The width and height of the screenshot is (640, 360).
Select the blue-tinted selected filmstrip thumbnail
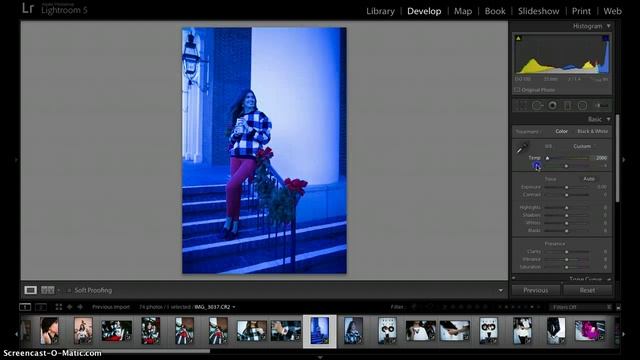pos(320,331)
